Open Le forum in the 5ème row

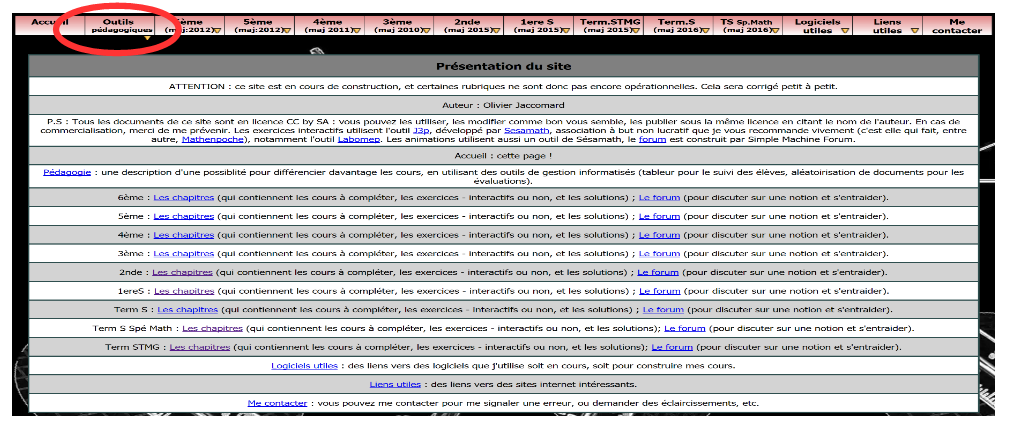[660, 217]
